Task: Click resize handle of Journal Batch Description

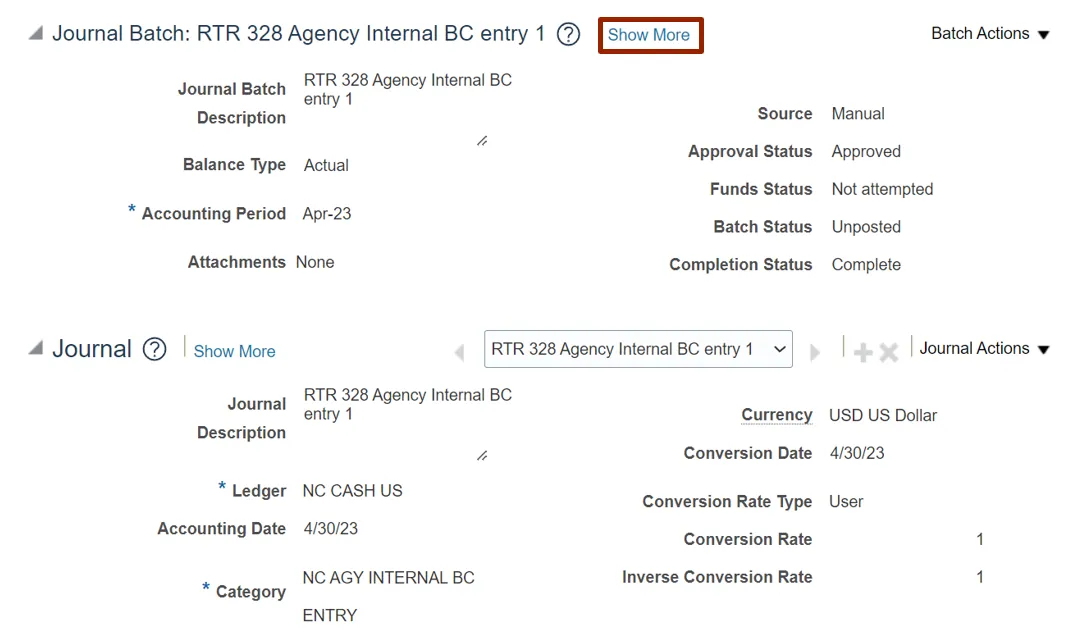Action: pos(482,141)
